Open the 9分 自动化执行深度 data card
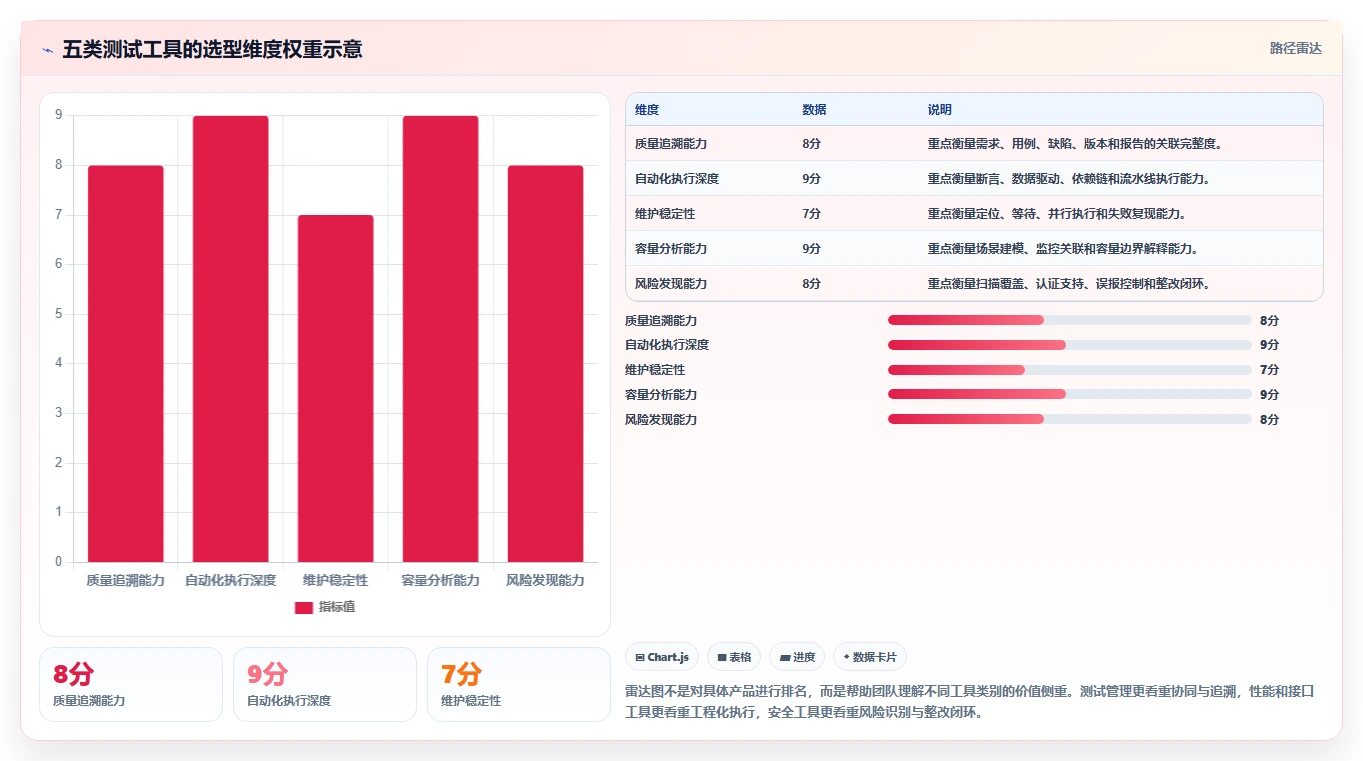This screenshot has height=761, width=1363. pos(325,684)
